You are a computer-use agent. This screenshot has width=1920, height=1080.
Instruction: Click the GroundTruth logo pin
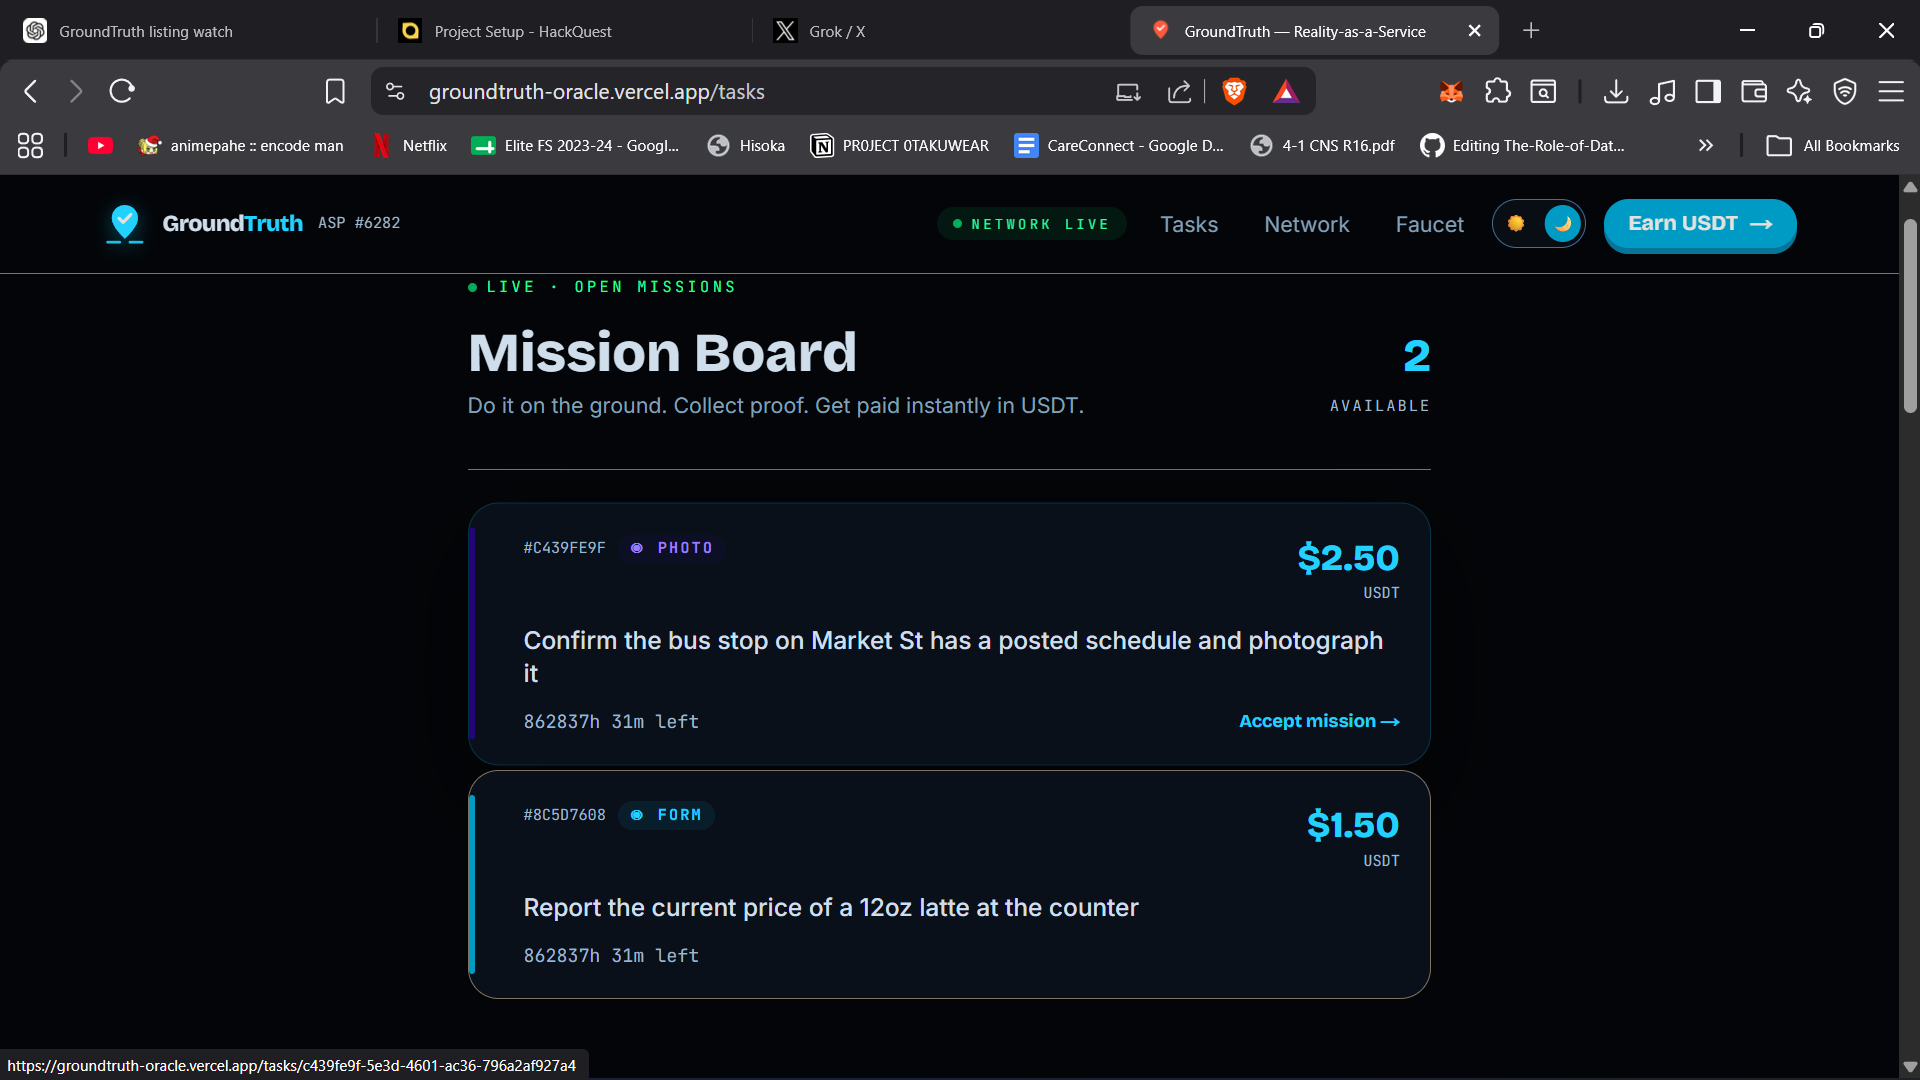click(x=125, y=224)
